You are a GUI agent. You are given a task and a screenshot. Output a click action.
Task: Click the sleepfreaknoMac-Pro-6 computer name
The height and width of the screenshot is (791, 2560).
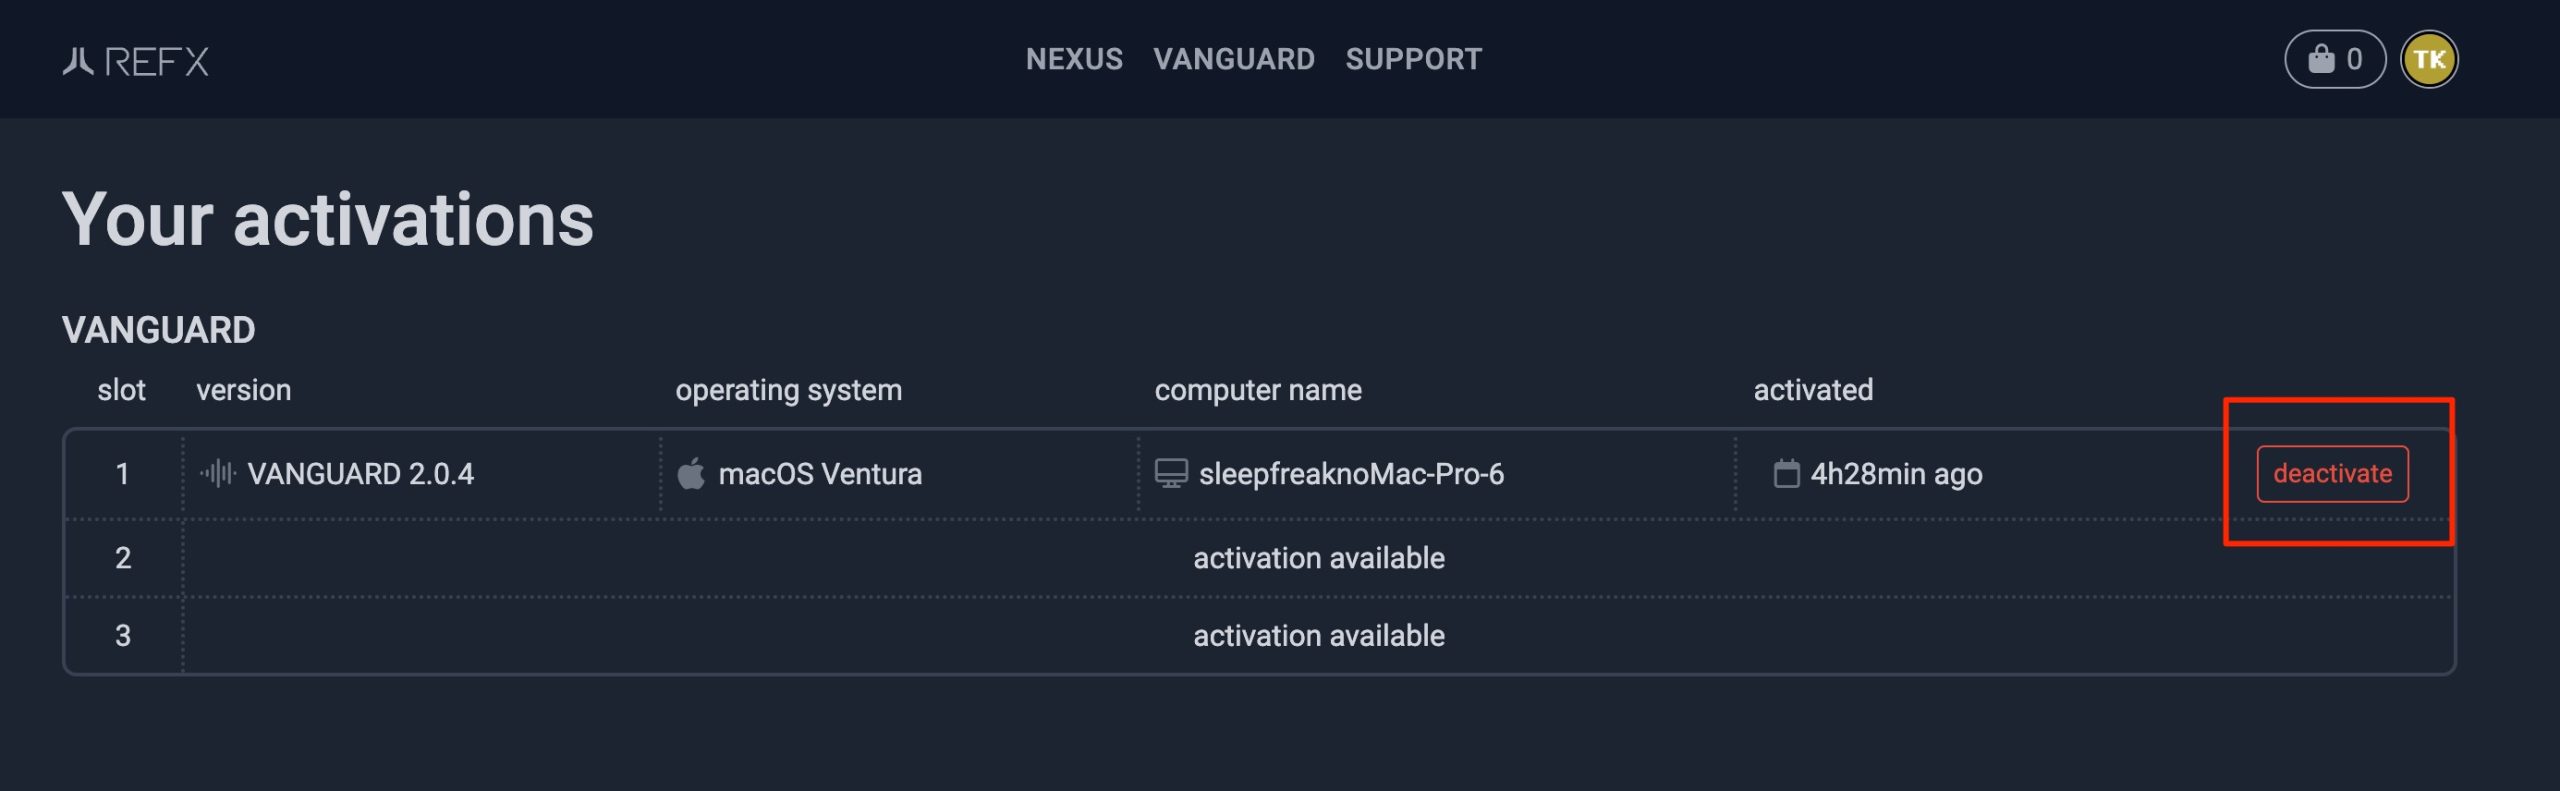[x=1351, y=474]
